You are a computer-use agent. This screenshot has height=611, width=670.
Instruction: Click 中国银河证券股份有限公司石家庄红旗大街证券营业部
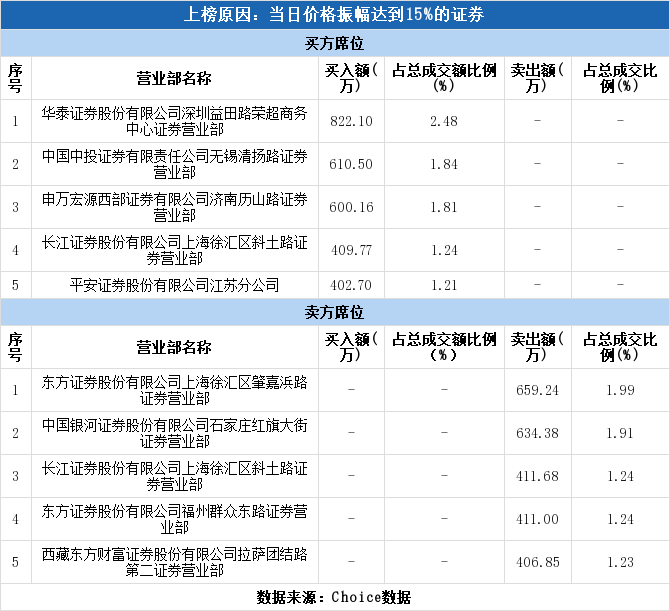pos(174,433)
